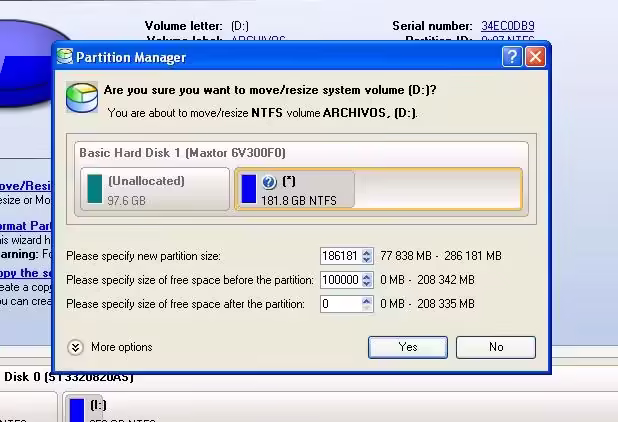Open the Move/Resize link in background window
The height and width of the screenshot is (422, 618).
(x=25, y=186)
